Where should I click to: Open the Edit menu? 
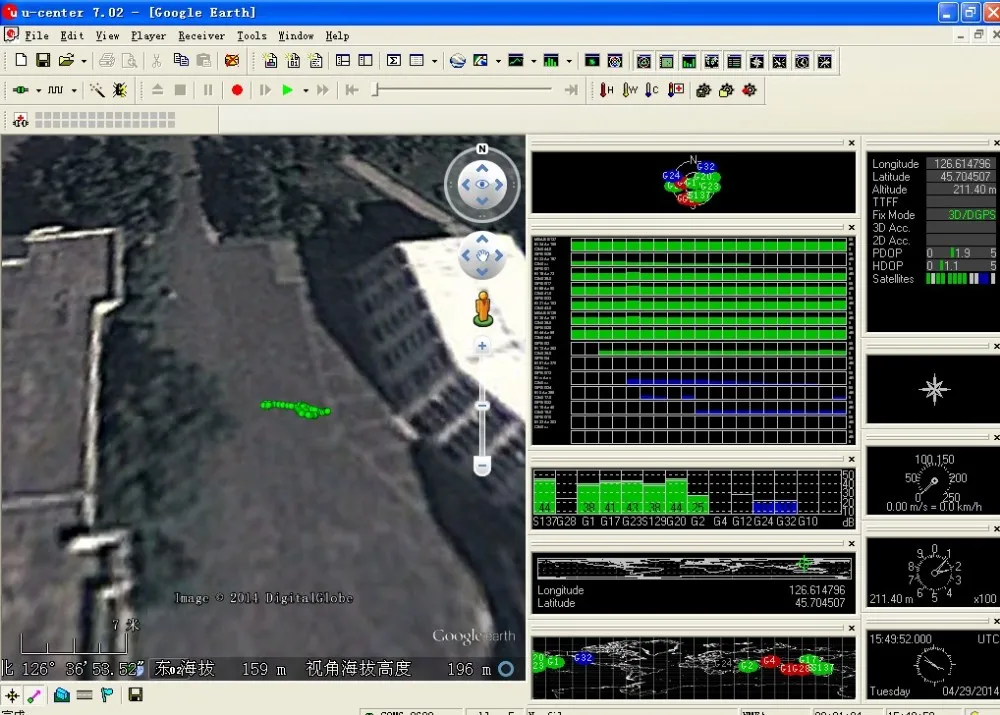[x=72, y=36]
